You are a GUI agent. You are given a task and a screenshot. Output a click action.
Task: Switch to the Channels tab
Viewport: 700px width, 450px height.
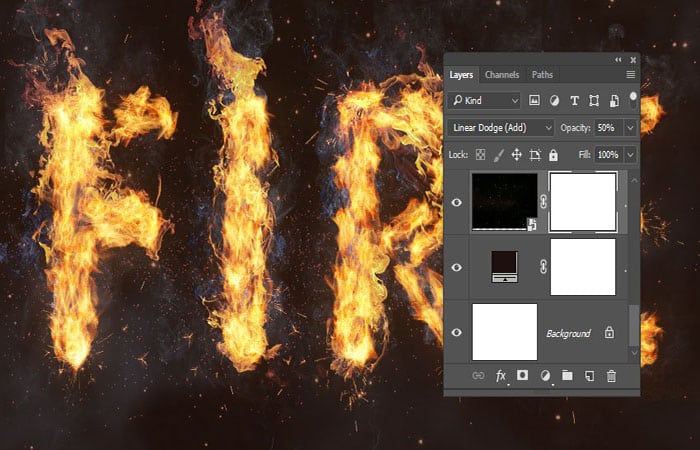click(x=502, y=75)
